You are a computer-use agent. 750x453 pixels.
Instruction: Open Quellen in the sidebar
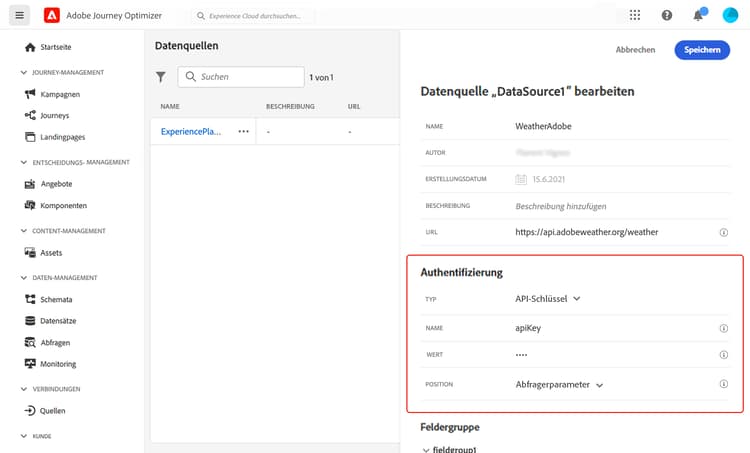pos(45,410)
